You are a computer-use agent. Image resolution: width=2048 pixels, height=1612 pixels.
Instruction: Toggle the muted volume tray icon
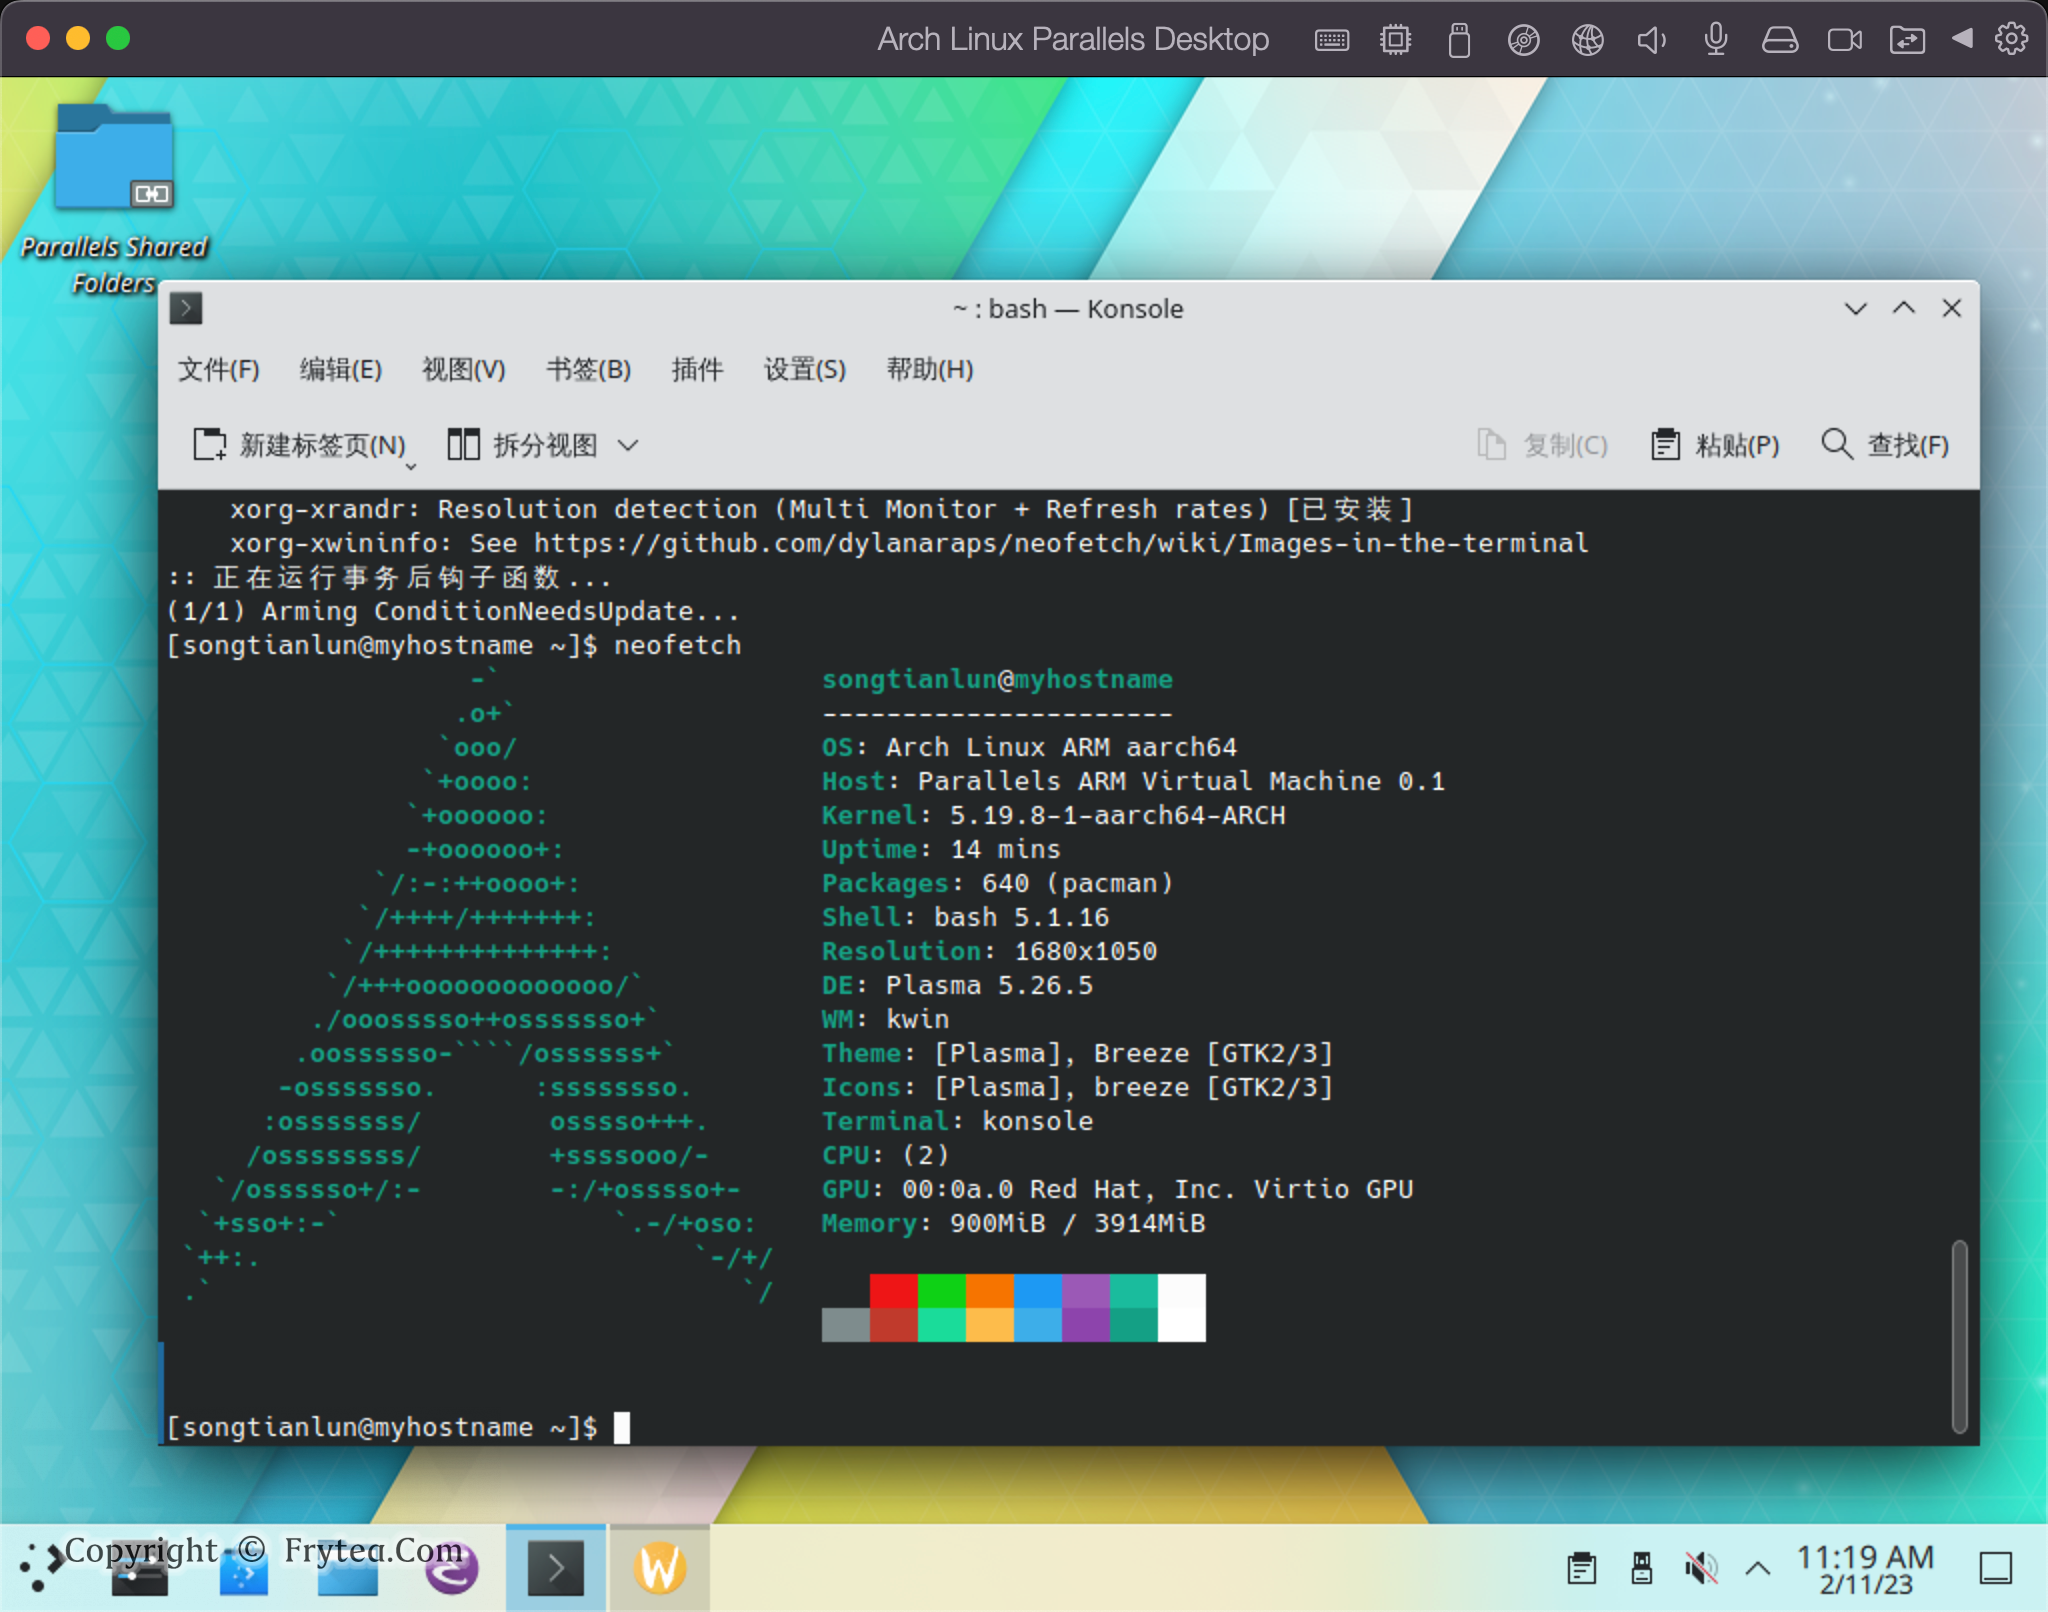click(x=1700, y=1568)
